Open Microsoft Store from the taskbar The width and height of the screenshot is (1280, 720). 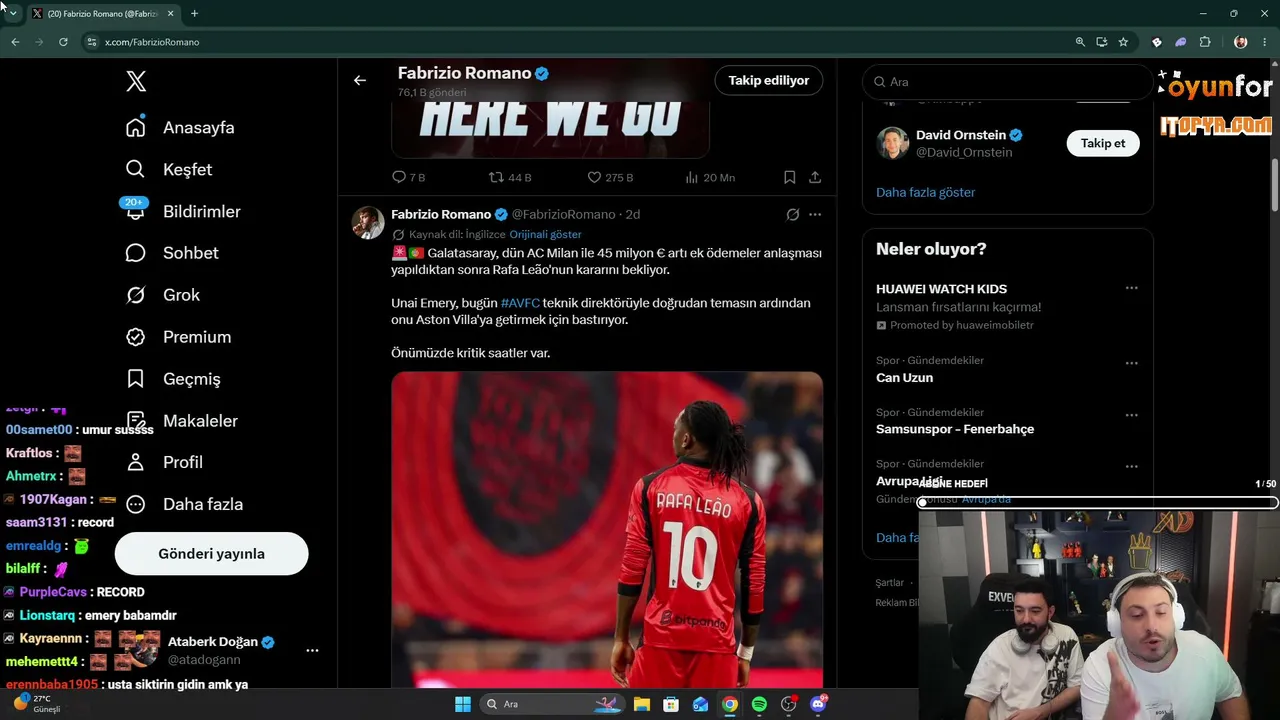tap(671, 704)
